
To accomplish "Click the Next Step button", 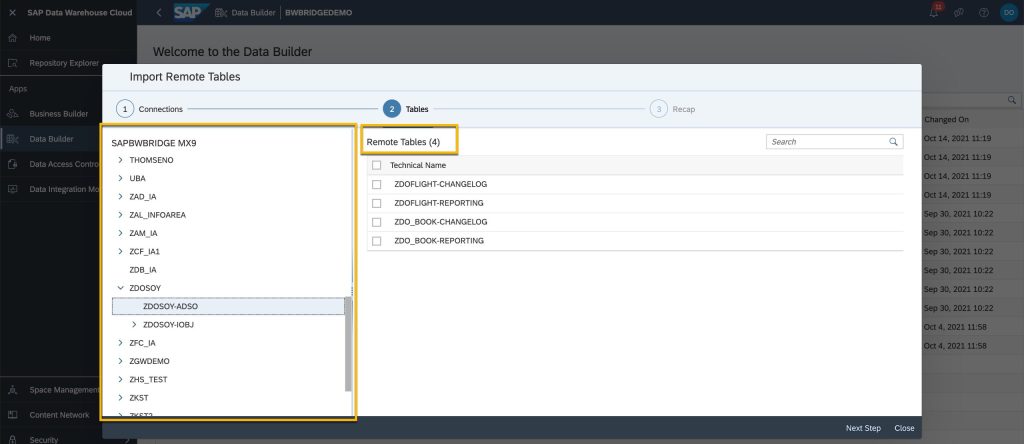I will coord(863,428).
